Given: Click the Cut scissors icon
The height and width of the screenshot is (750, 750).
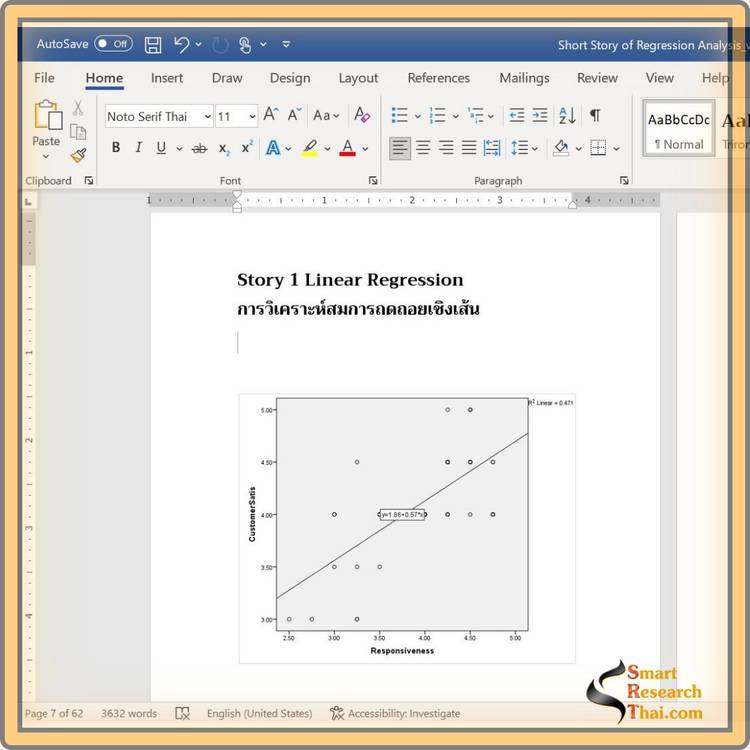Looking at the screenshot, I should [x=78, y=108].
